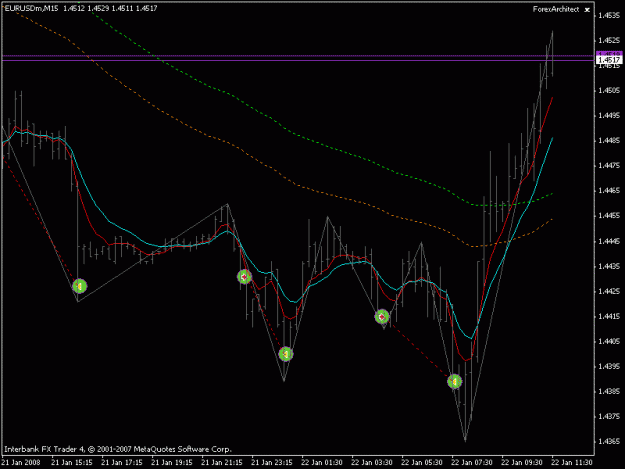Click the 1.4385 price axis label
625x469 pixels.
pos(609,391)
